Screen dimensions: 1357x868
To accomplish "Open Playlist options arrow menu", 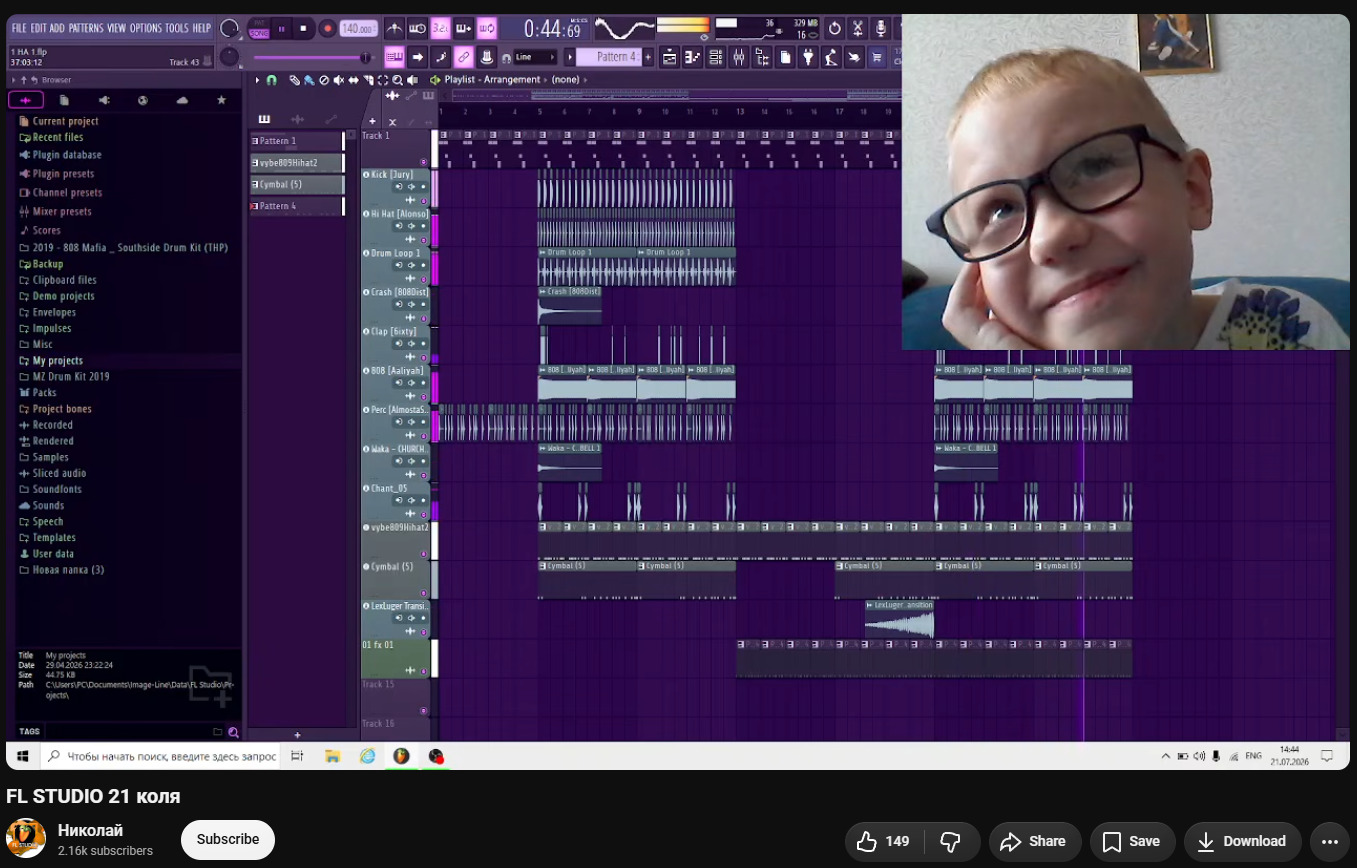I will [257, 80].
